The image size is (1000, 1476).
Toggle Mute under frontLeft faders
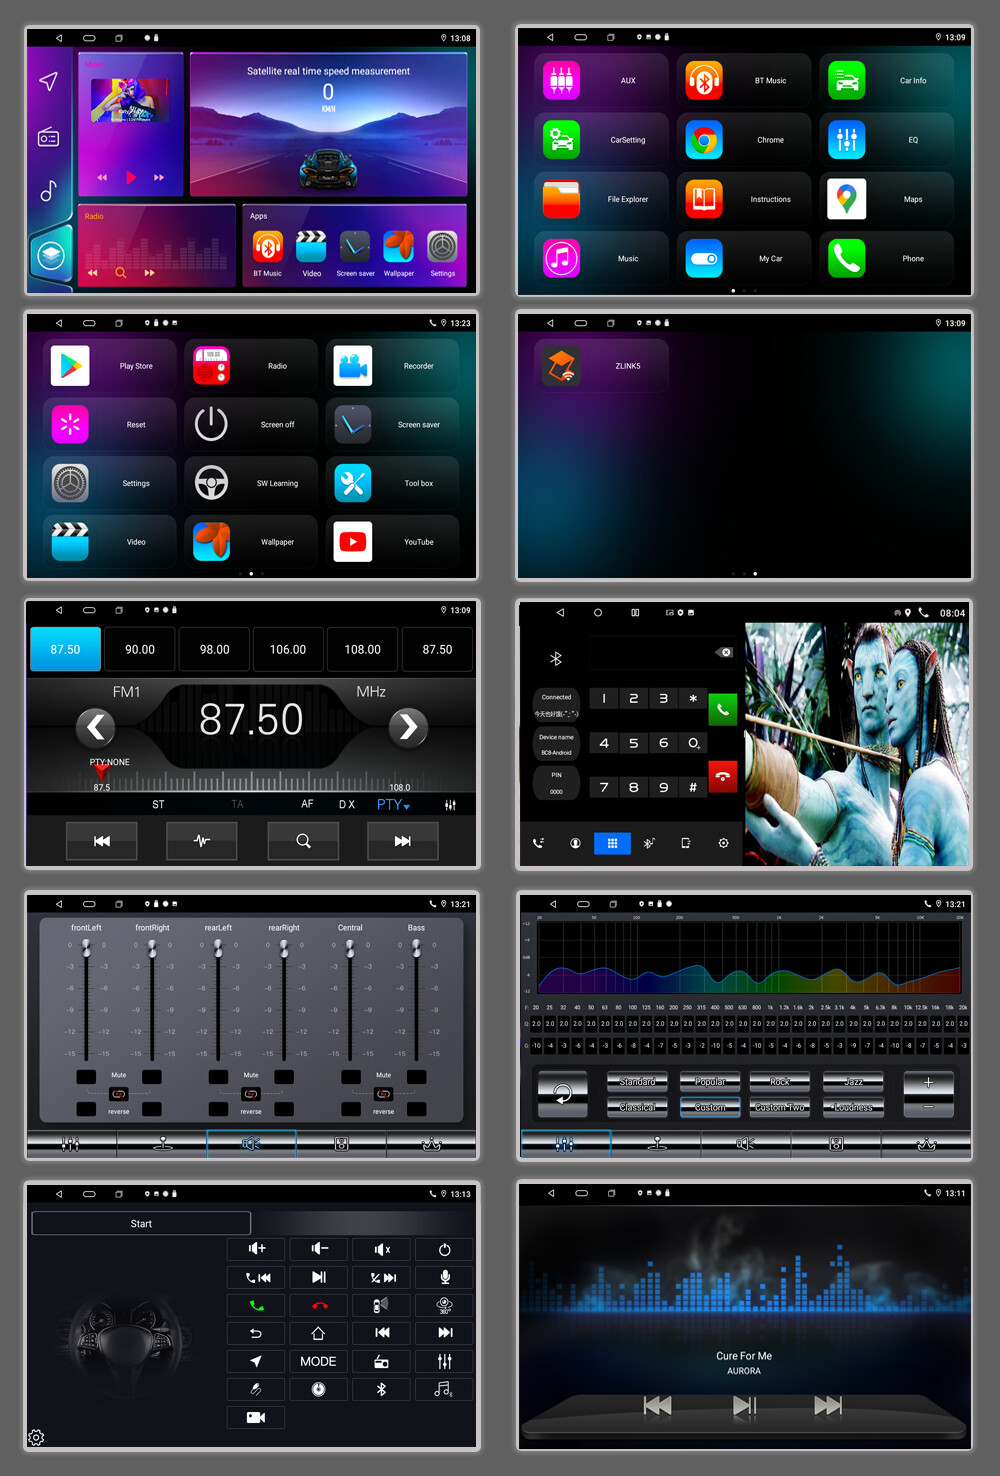(x=119, y=1075)
